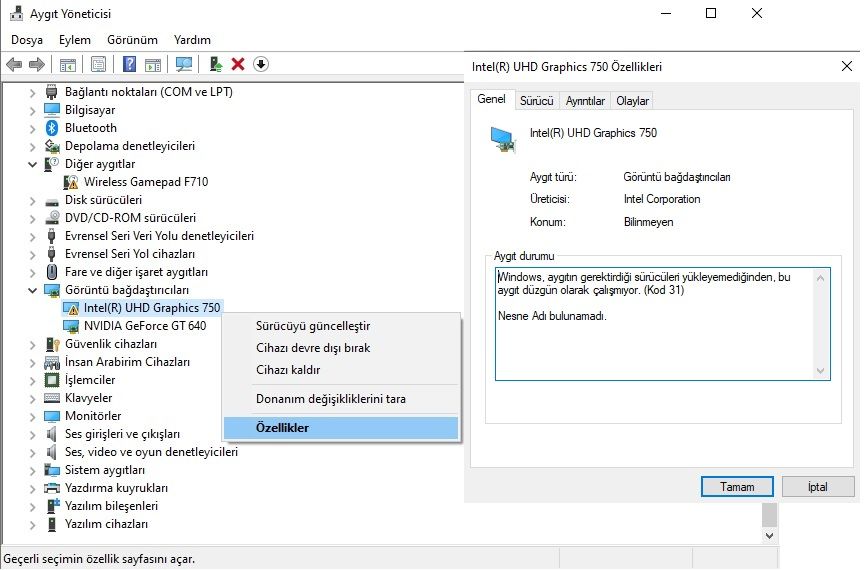Click the Bilgisayar computer icon

coord(52,110)
